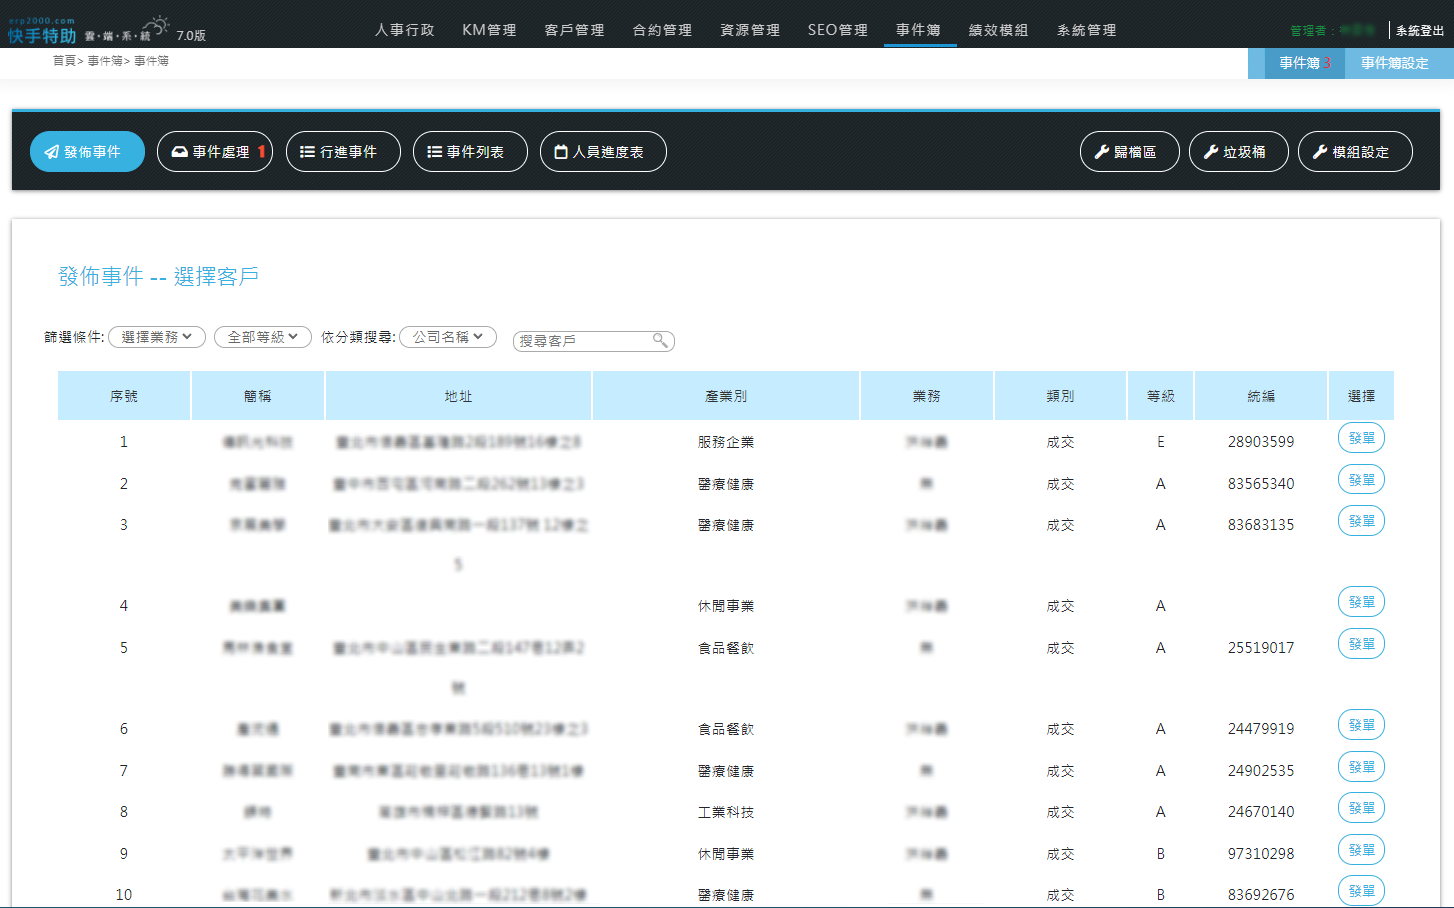Click the 系統登出 link
Image resolution: width=1454 pixels, height=908 pixels.
coord(1420,31)
